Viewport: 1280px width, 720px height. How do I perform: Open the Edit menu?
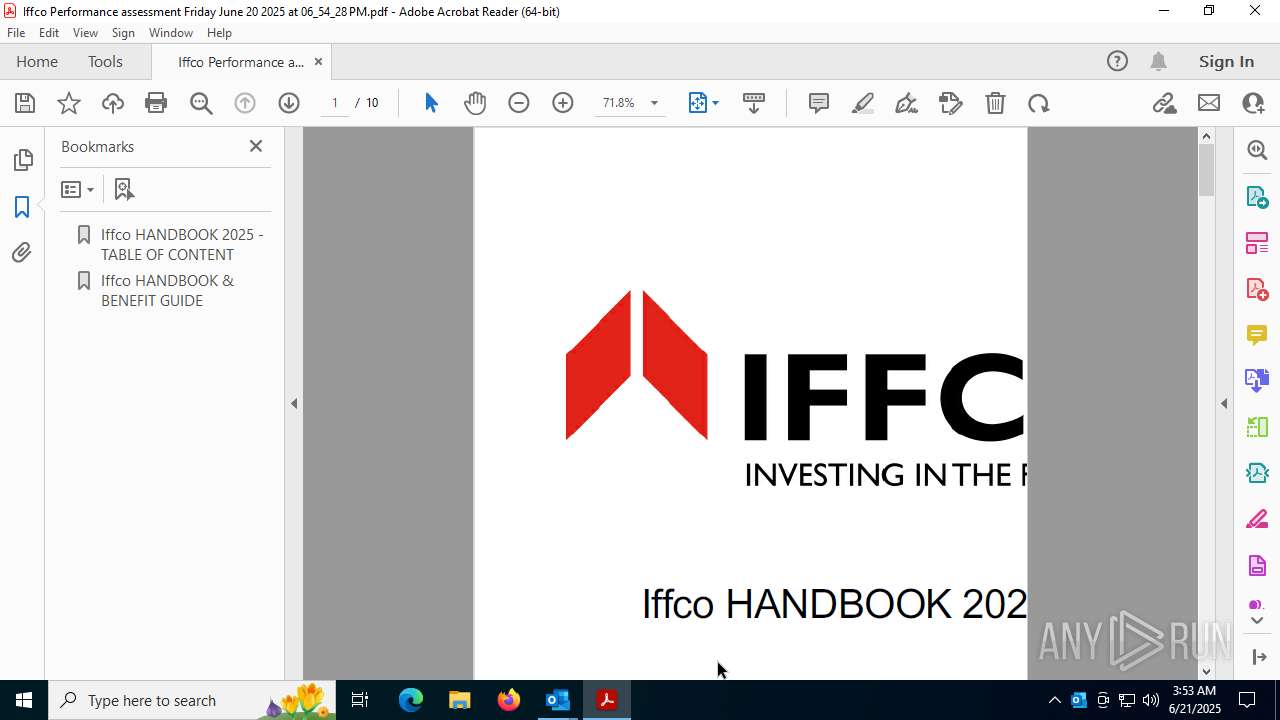click(x=49, y=33)
